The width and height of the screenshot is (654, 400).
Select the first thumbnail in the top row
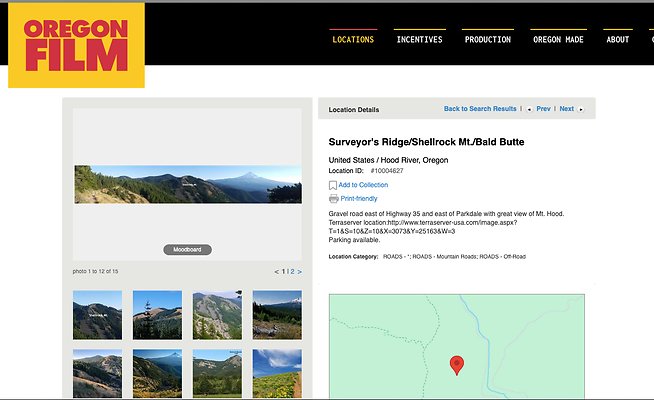pos(97,315)
